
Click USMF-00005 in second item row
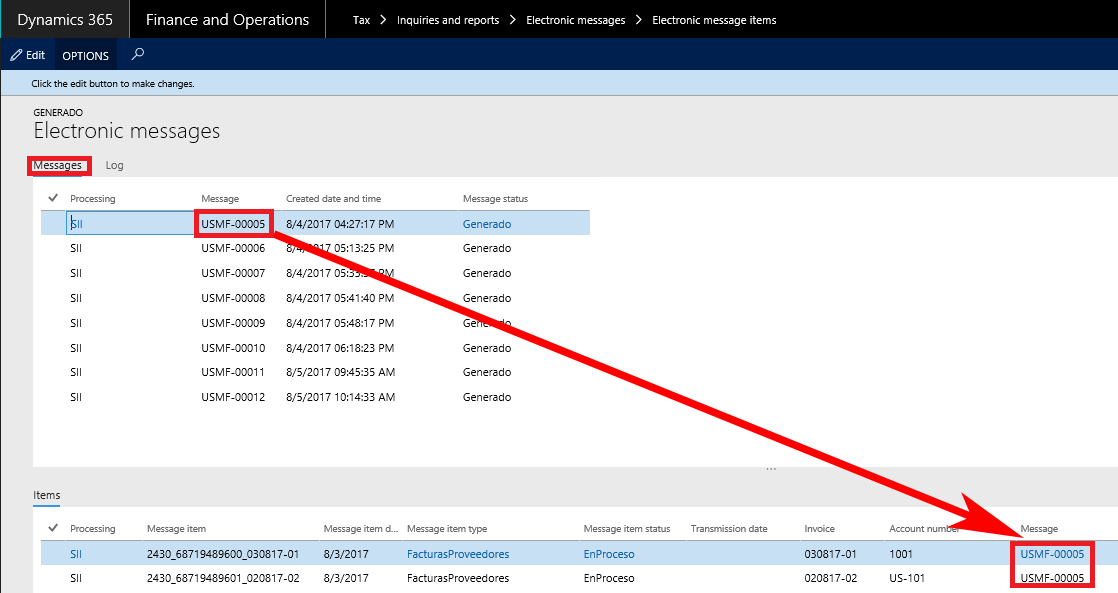(x=1052, y=578)
